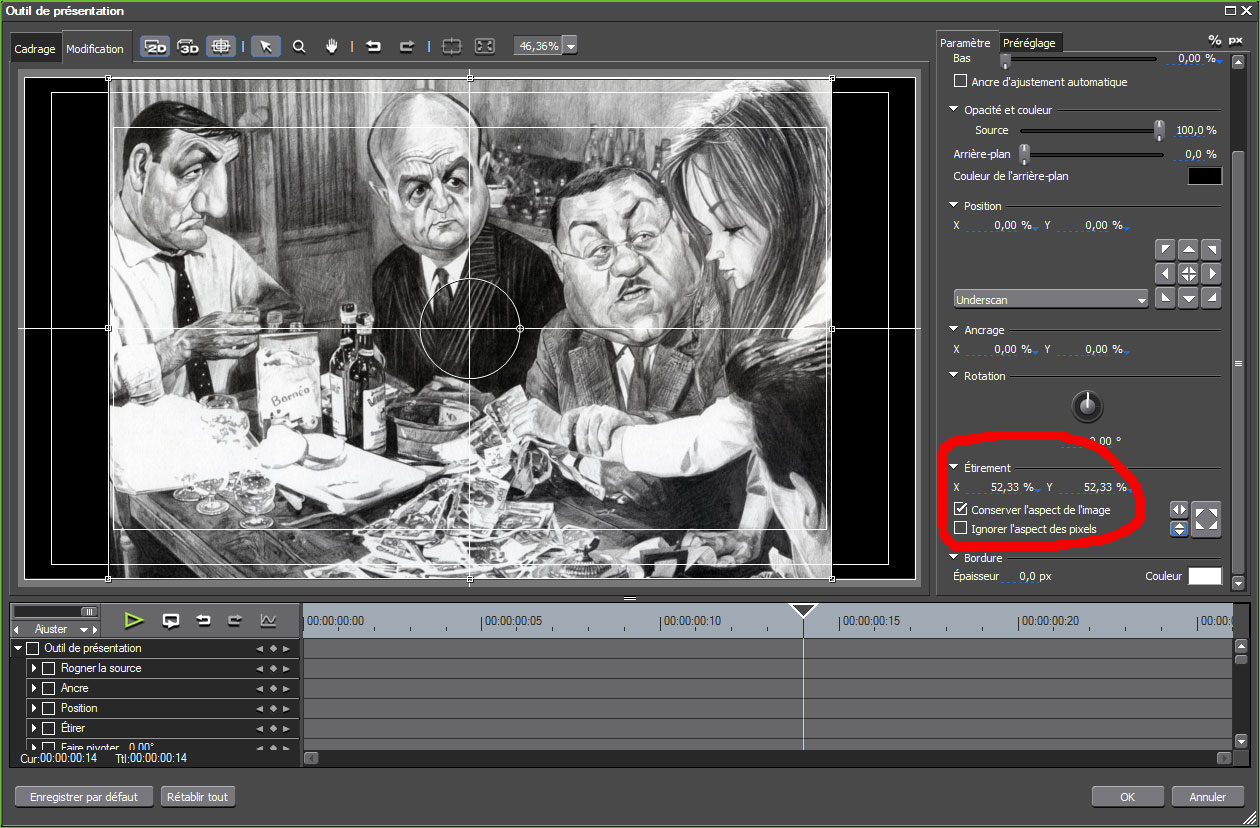The image size is (1260, 828).
Task: Select the Modification tab
Action: pos(95,48)
